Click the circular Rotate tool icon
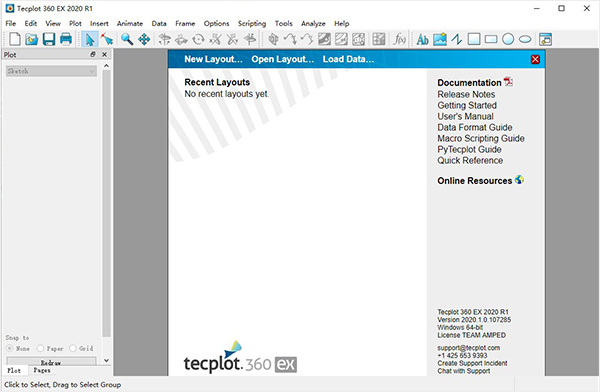The image size is (600, 392). point(198,39)
